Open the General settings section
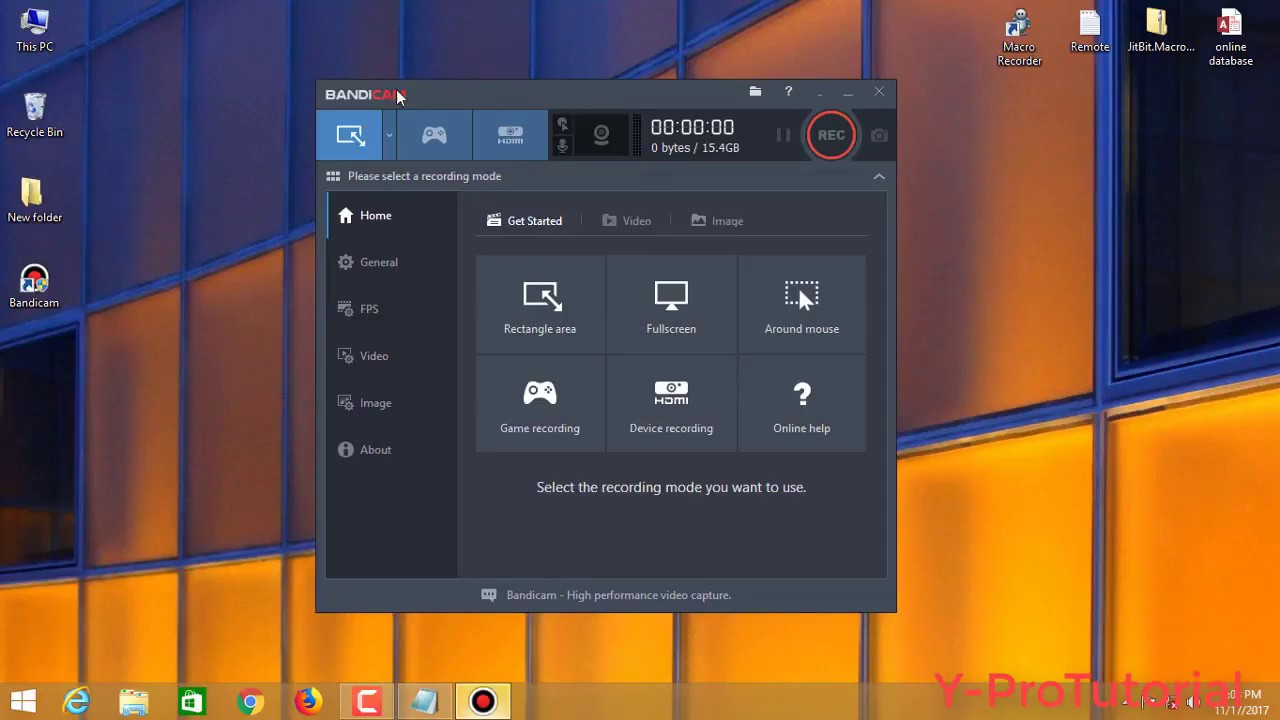1280x720 pixels. click(392, 262)
